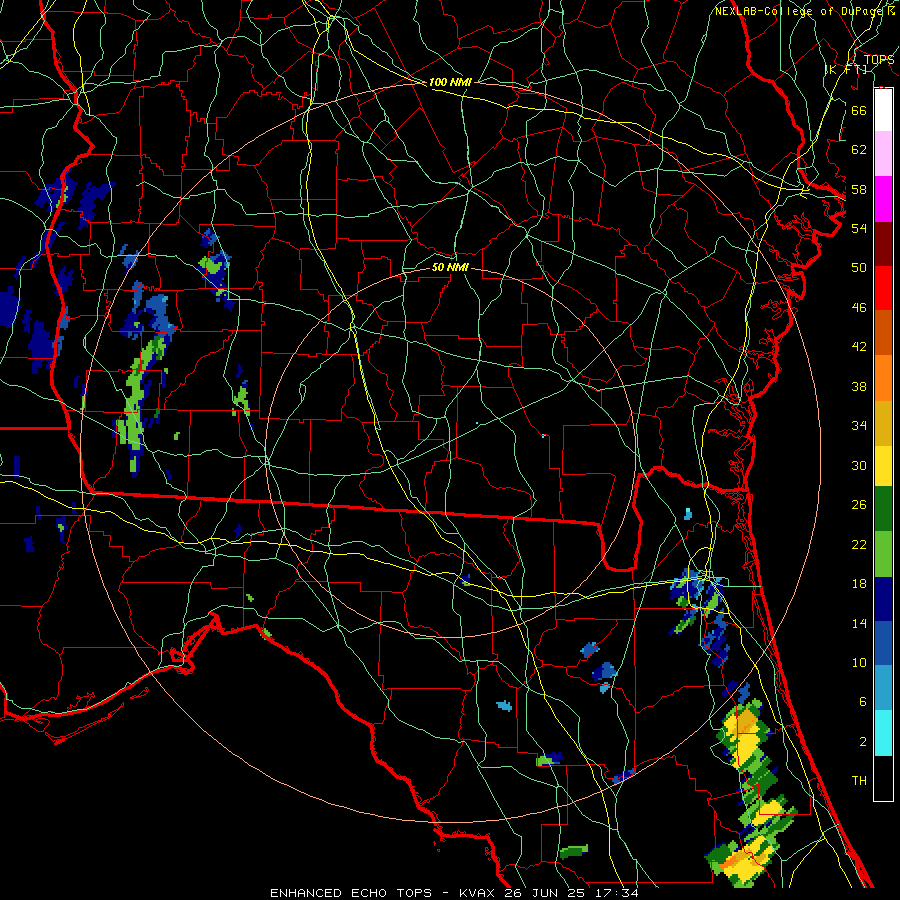The image size is (900, 900).
Task: Click the legend value 46
Action: point(859,308)
